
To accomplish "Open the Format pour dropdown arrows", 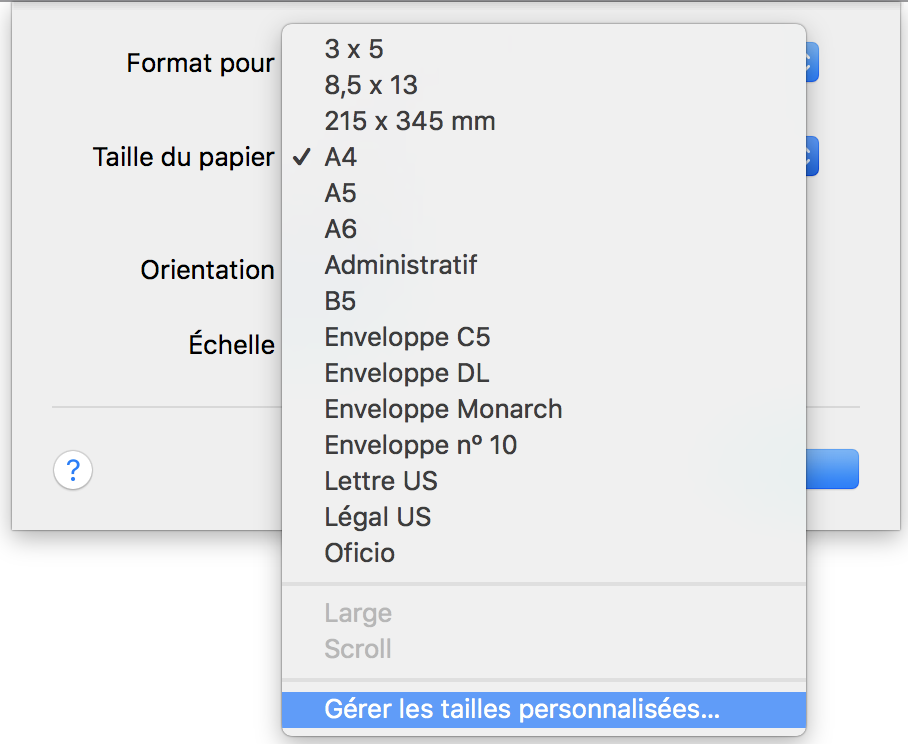I will pos(812,62).
